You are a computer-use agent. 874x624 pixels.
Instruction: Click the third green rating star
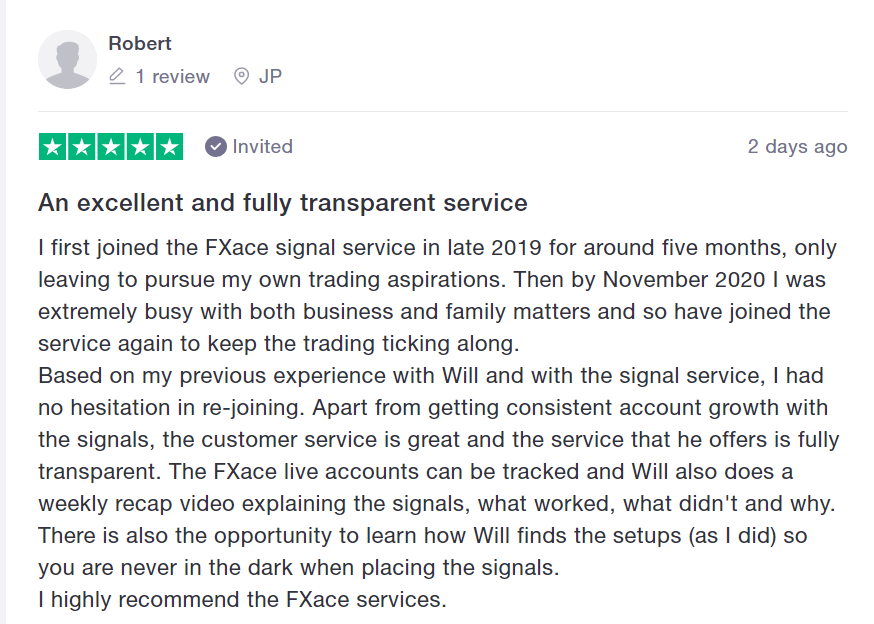(x=111, y=147)
